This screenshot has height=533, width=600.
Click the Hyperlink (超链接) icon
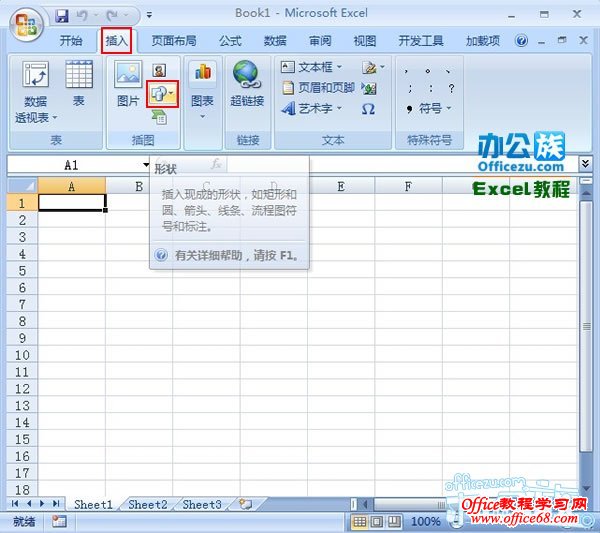[246, 83]
